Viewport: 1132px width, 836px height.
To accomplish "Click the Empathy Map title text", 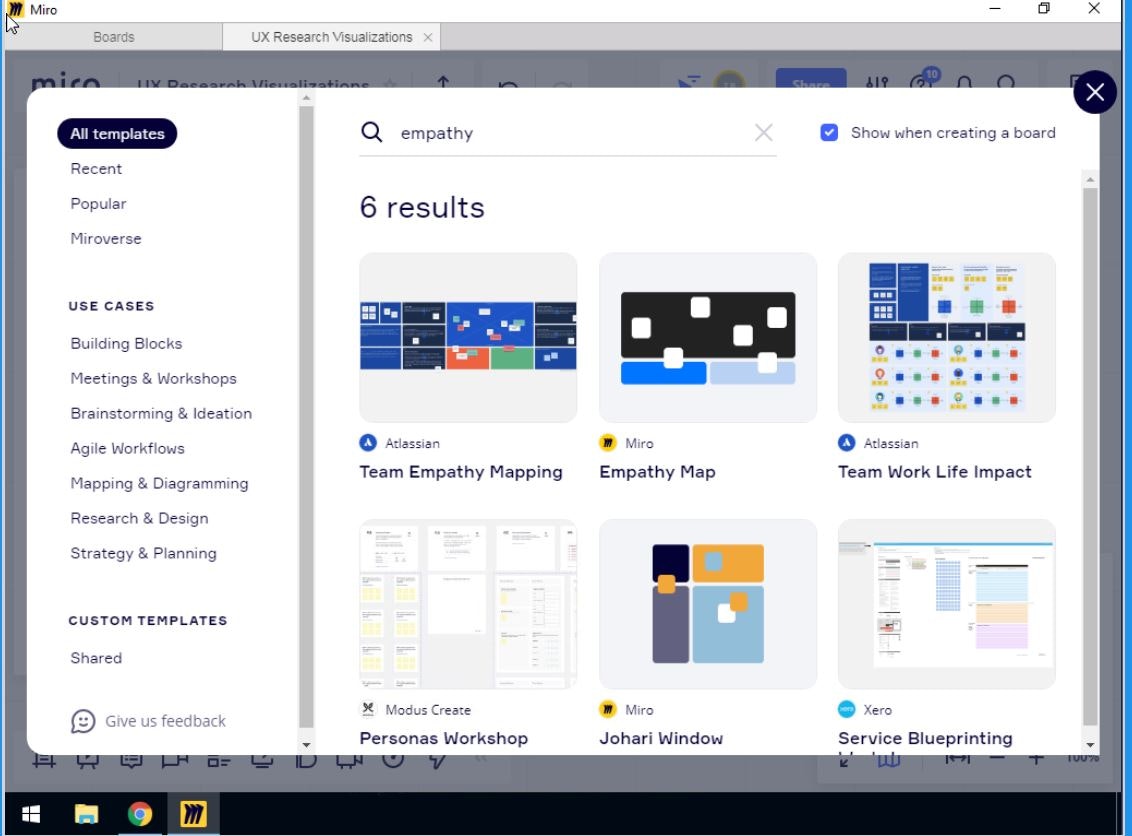I will pos(657,471).
